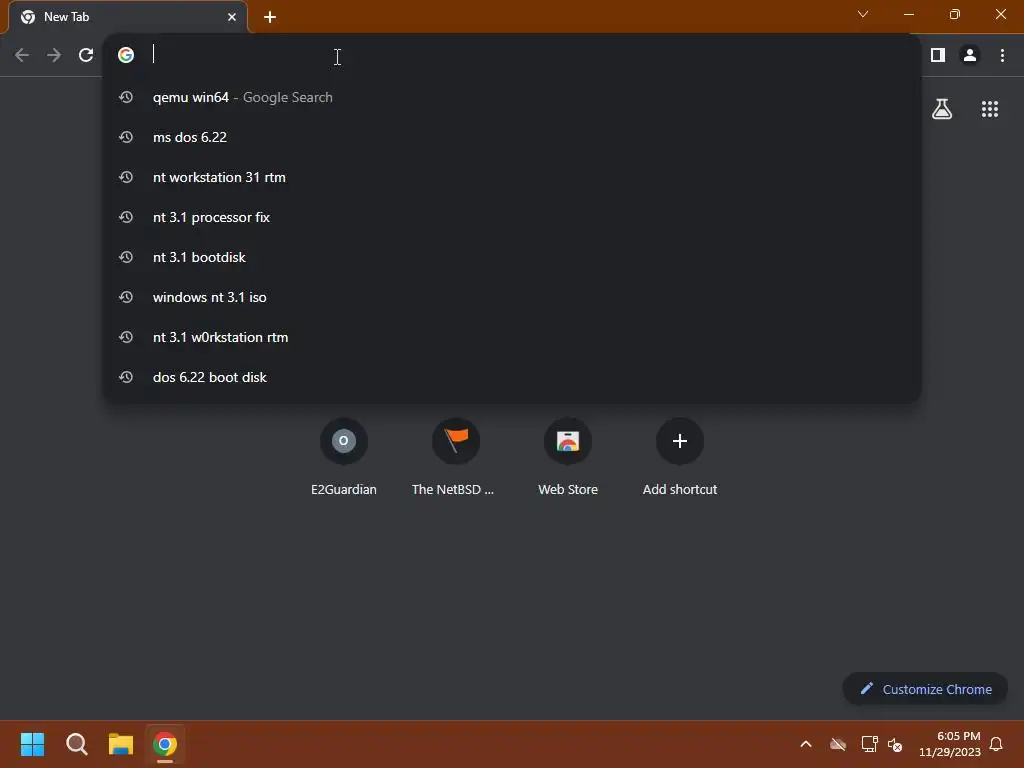1024x768 pixels.
Task: Open the tab search chevron
Action: pyautogui.click(x=863, y=14)
